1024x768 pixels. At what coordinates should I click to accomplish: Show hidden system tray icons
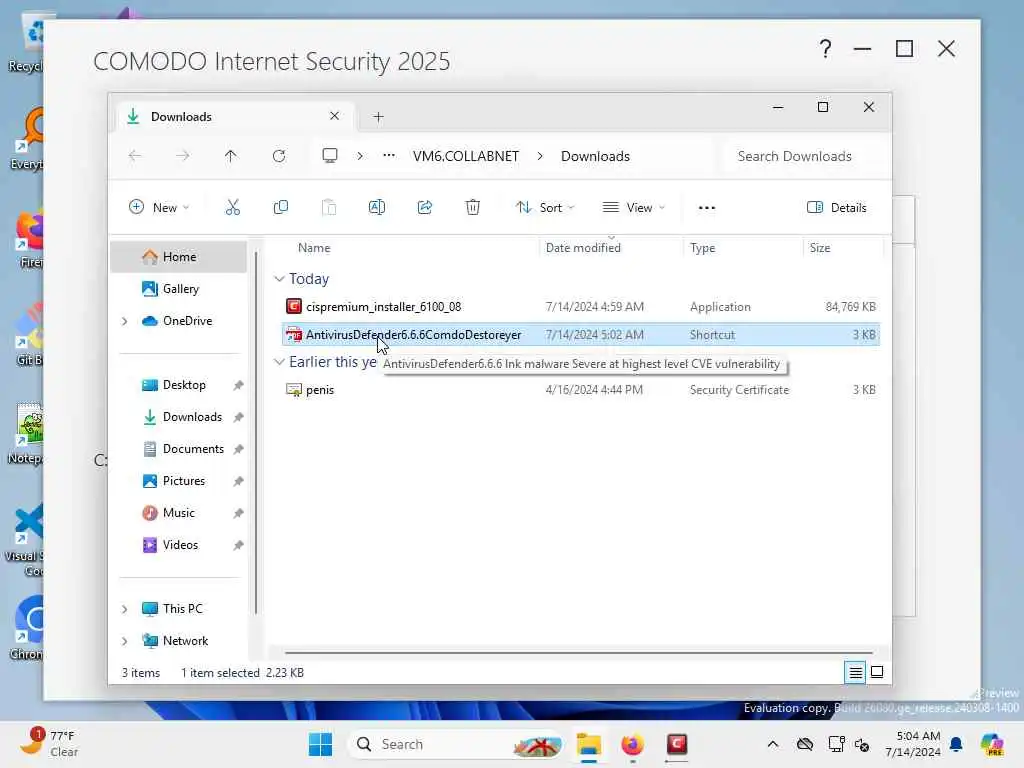coord(773,744)
